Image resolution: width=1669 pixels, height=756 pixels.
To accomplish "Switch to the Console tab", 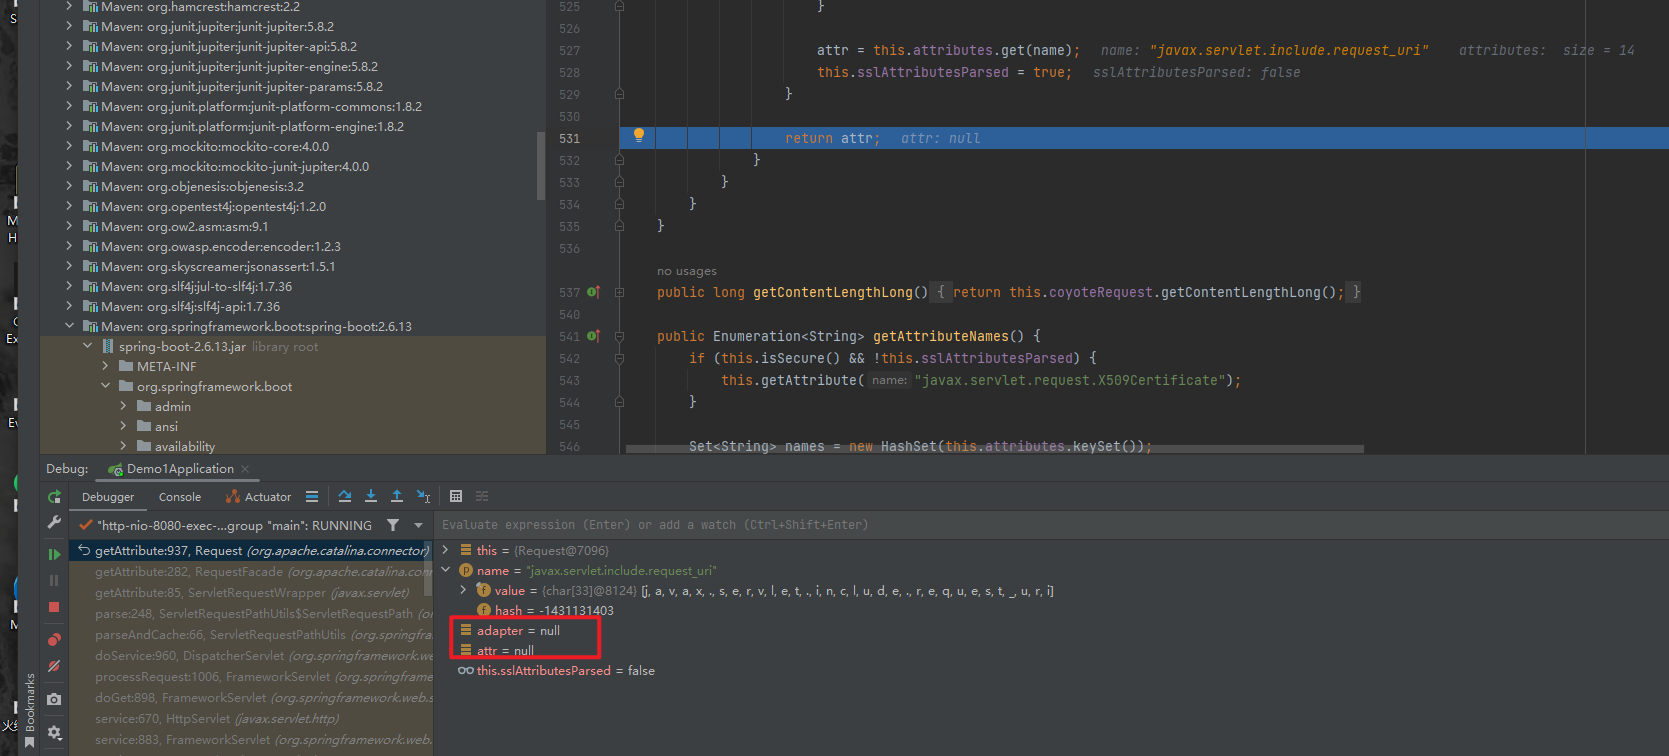I will click(180, 497).
